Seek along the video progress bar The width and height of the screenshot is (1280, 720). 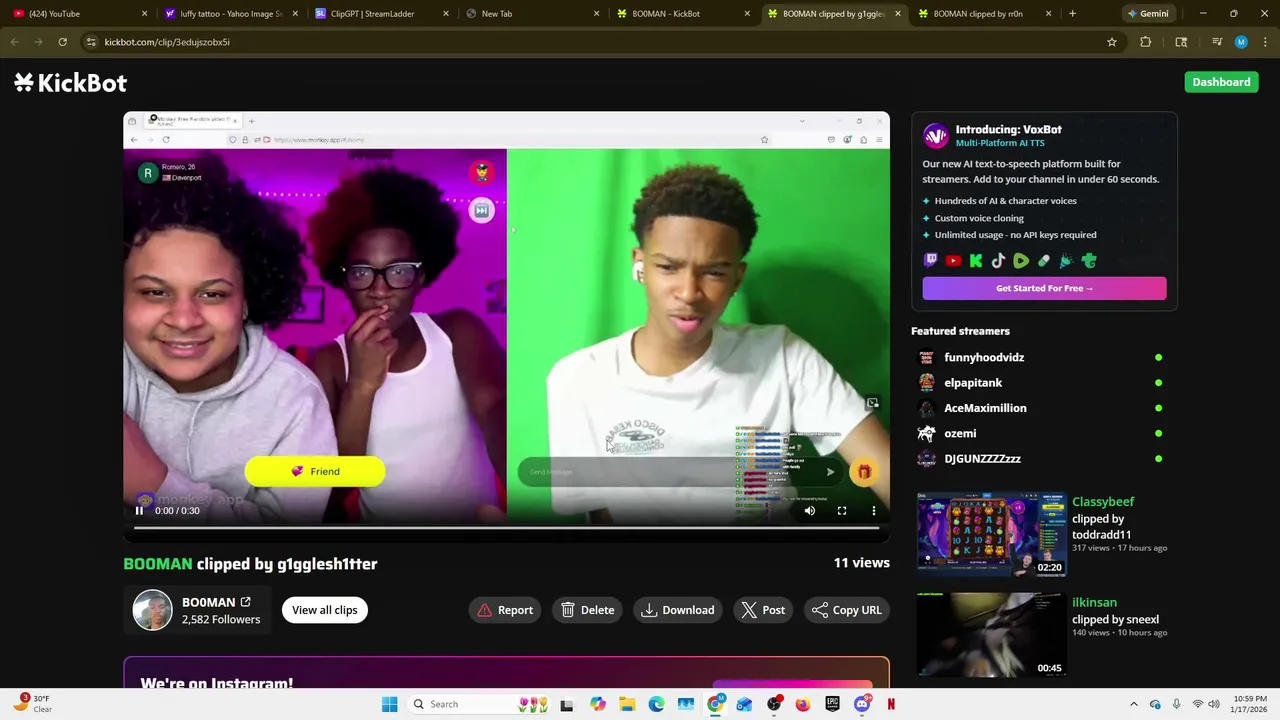pyautogui.click(x=506, y=527)
